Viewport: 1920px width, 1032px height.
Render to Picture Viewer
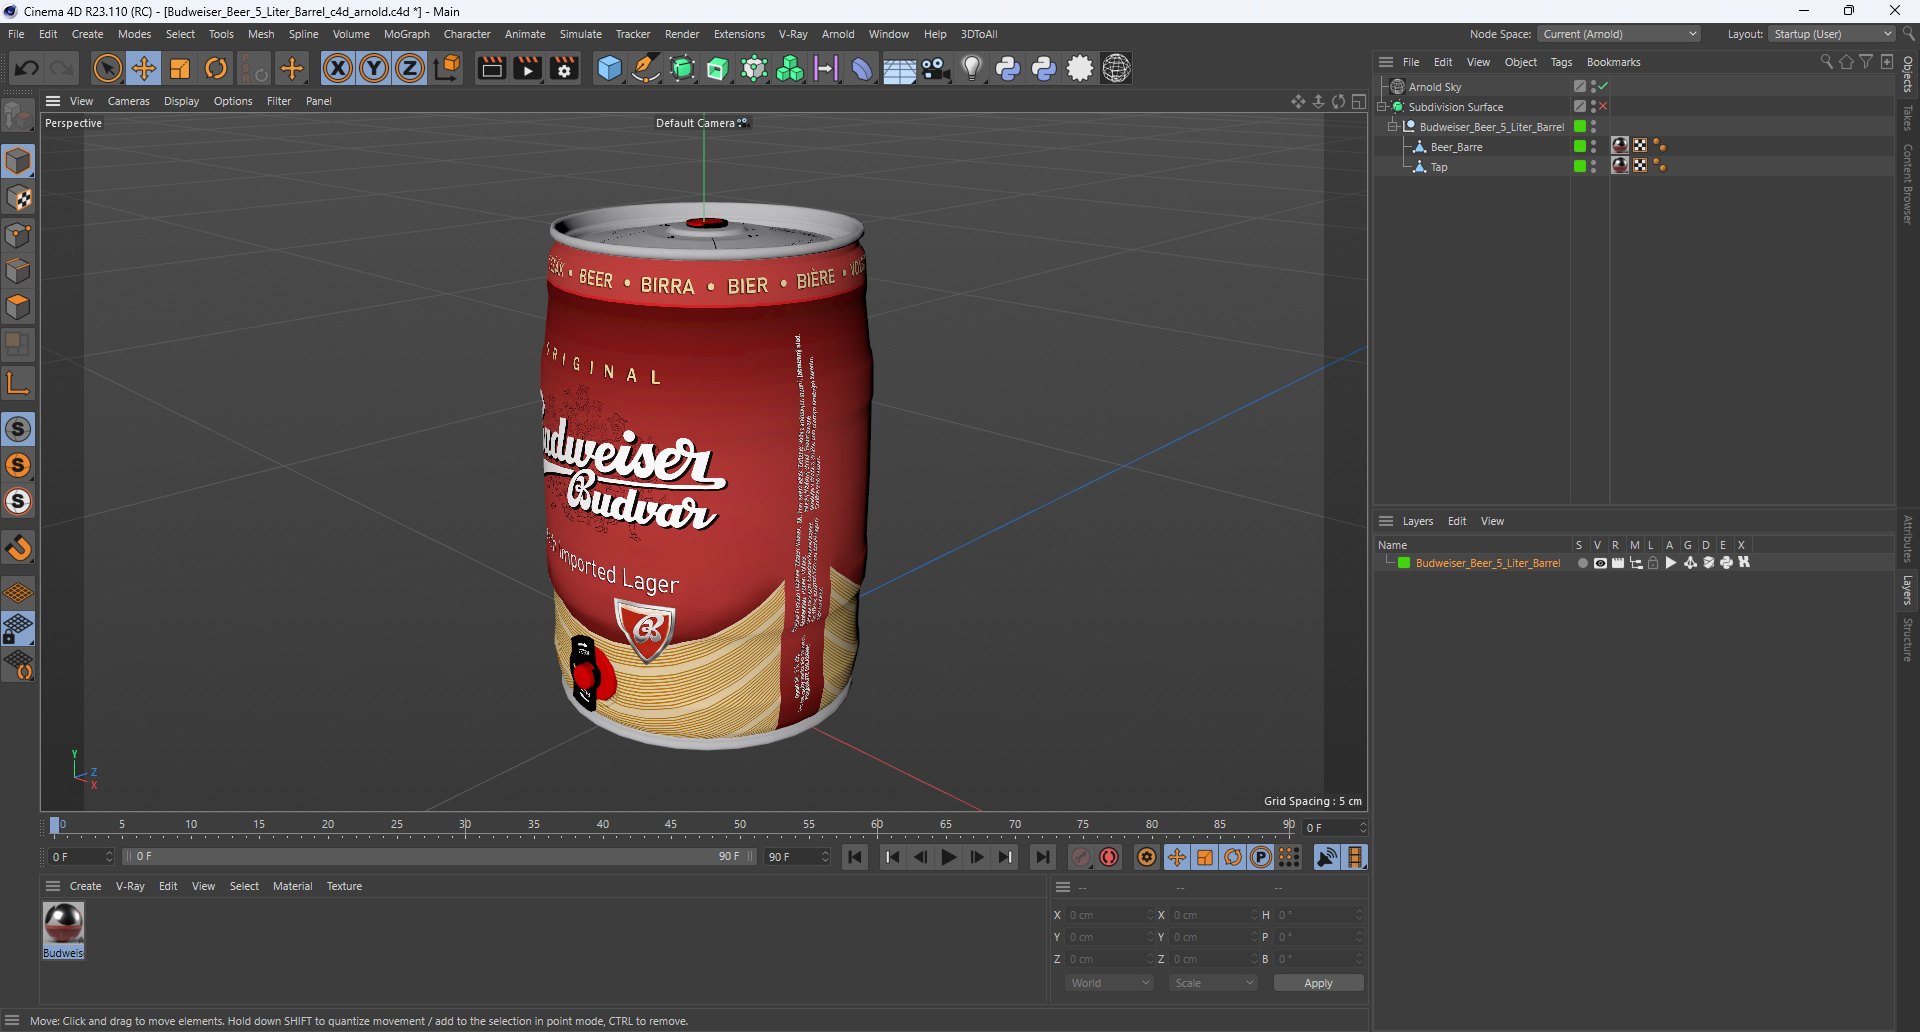click(x=527, y=68)
